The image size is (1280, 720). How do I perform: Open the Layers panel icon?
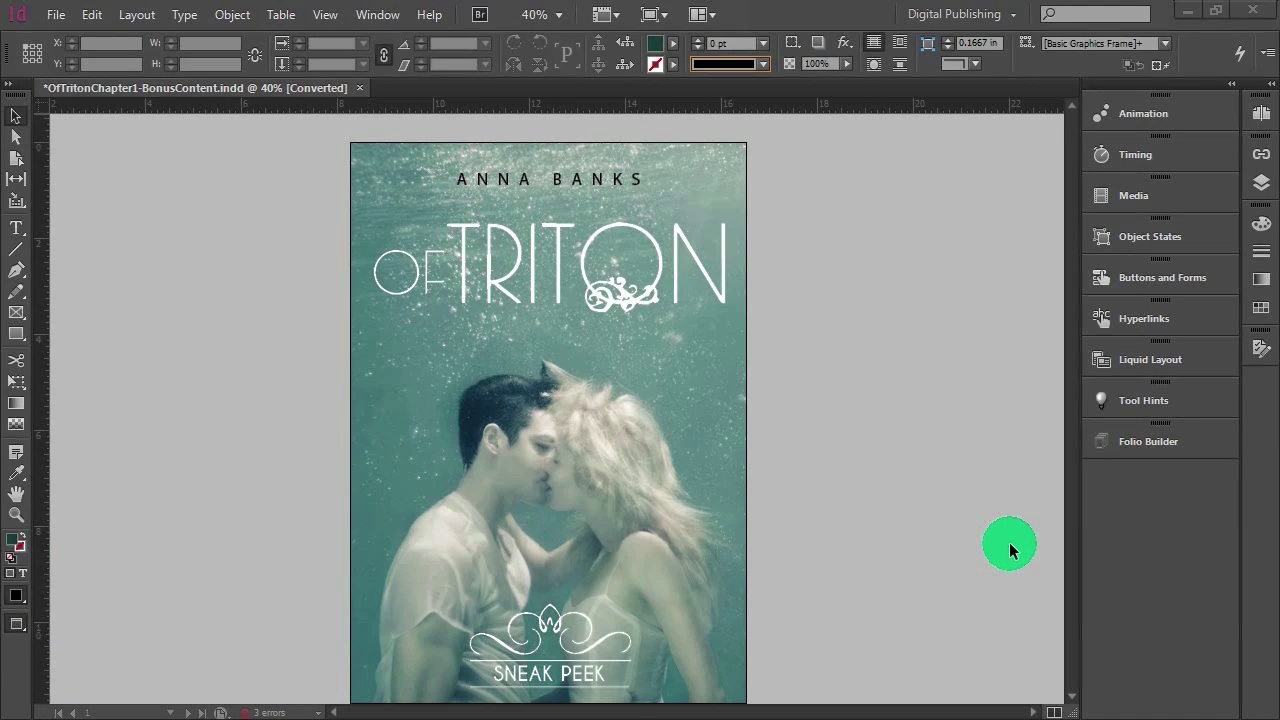[x=1261, y=183]
